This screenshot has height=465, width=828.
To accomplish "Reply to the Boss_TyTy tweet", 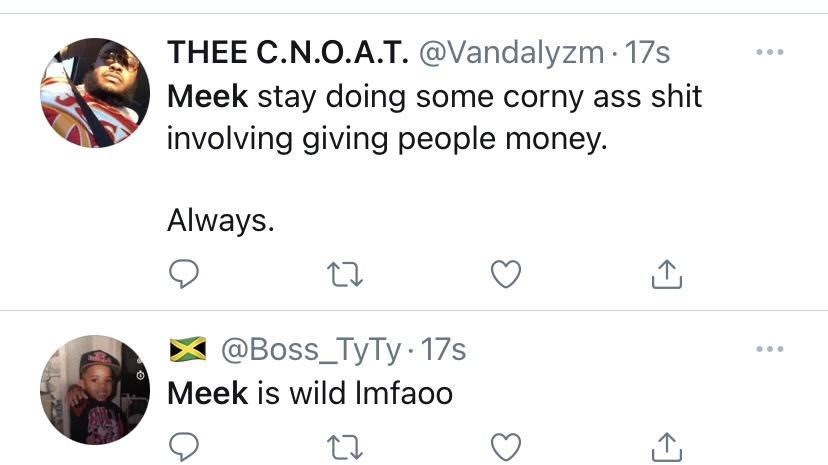I will coord(184,448).
